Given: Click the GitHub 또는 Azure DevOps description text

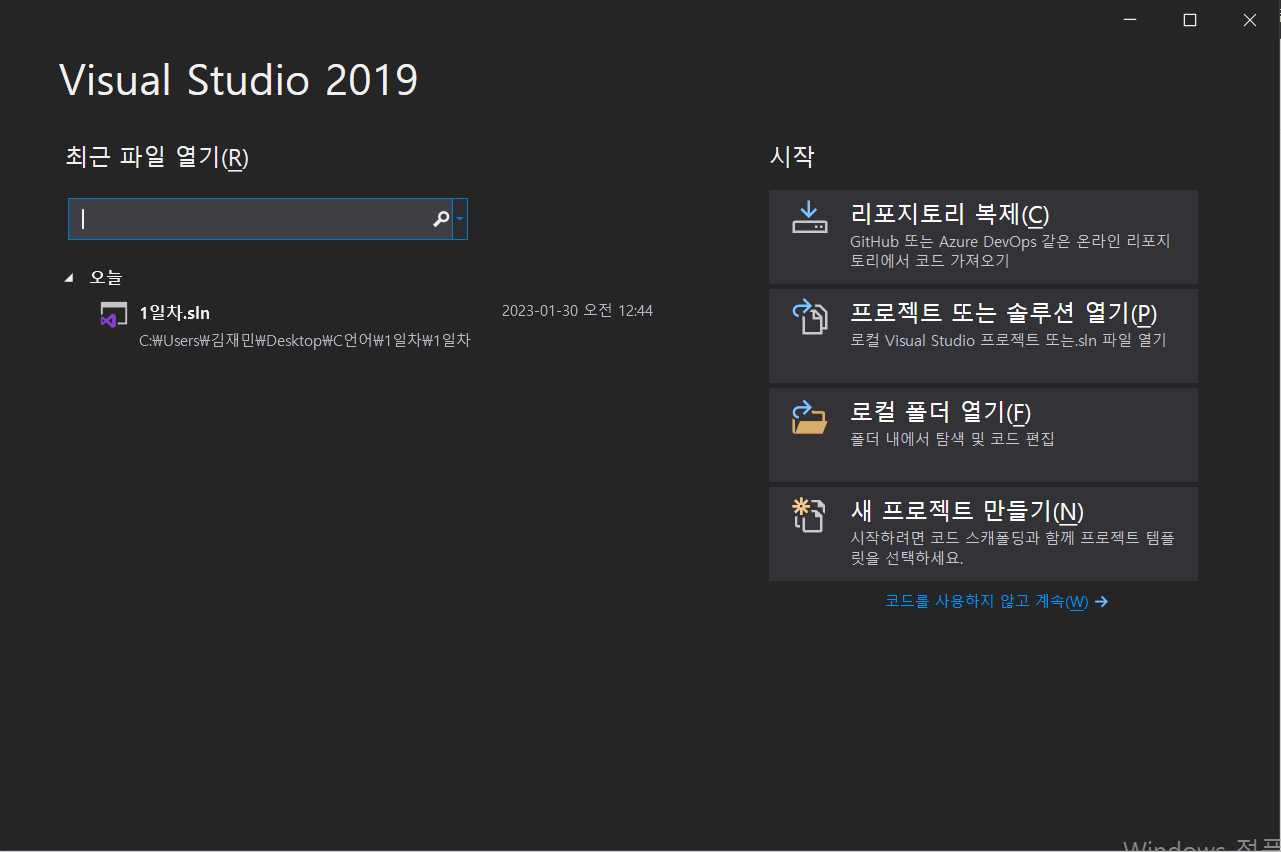Looking at the screenshot, I should 1010,251.
